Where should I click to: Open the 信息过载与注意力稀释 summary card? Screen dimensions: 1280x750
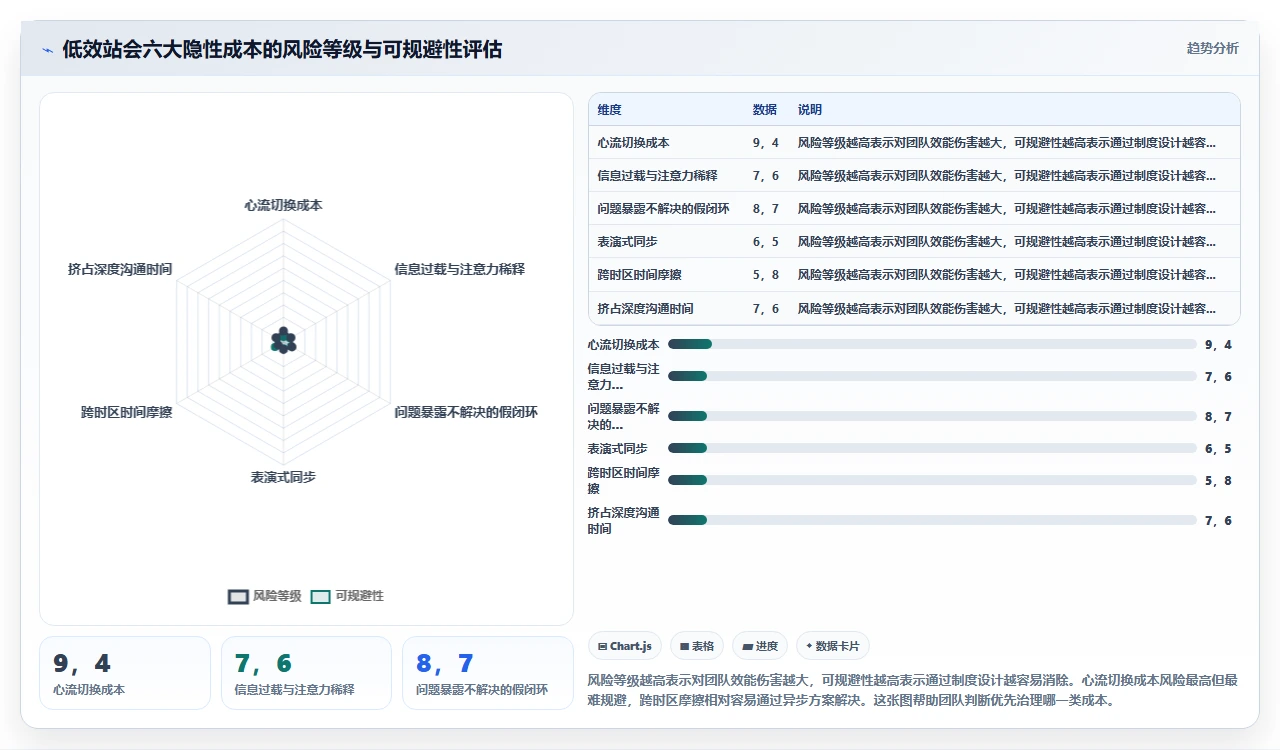(x=306, y=673)
